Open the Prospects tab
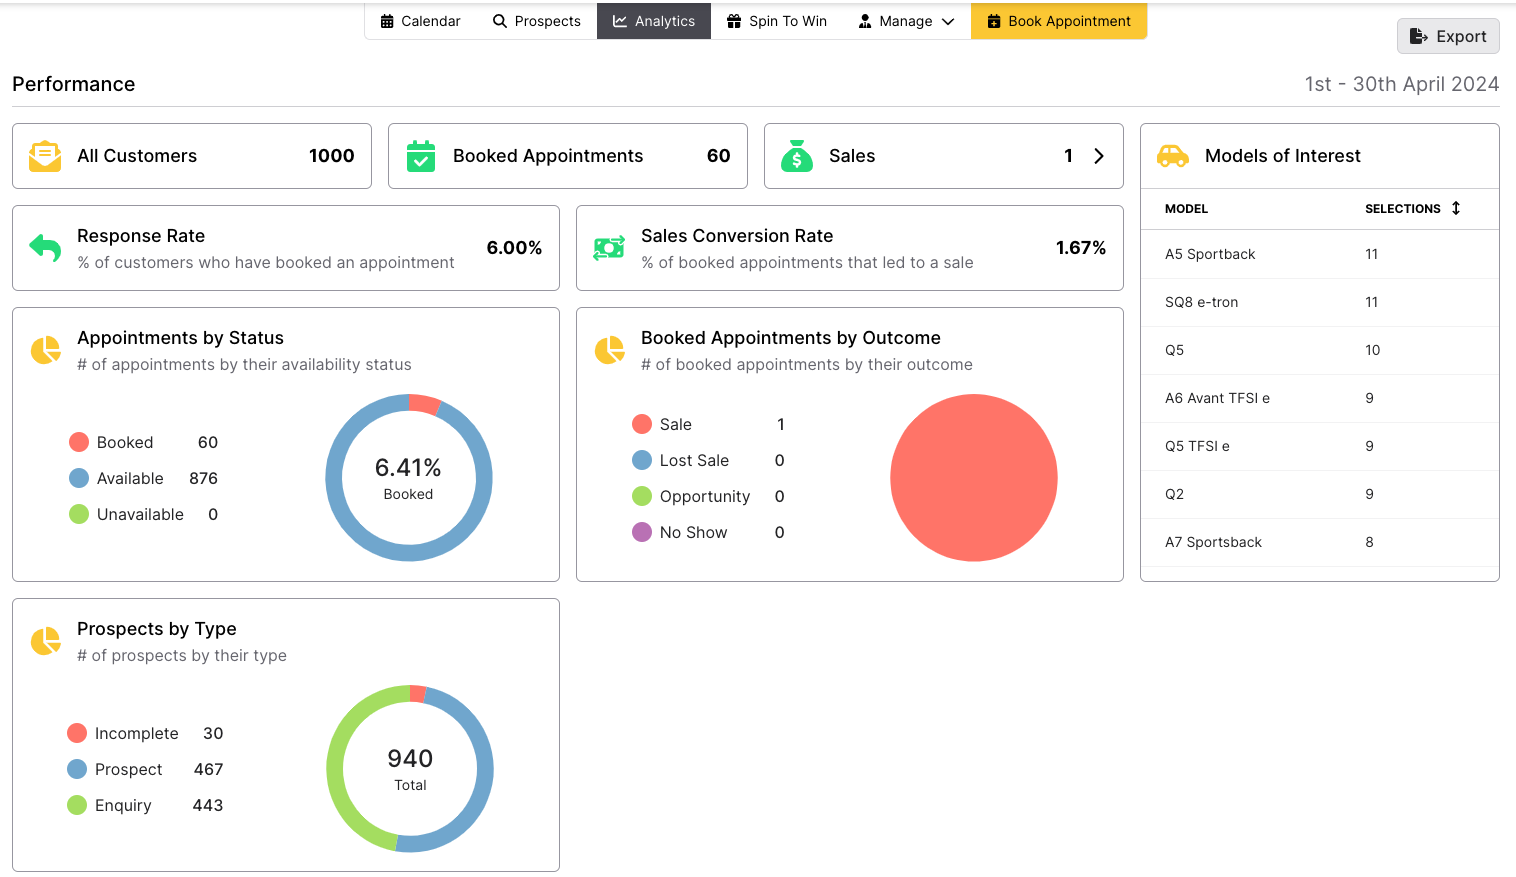Screen dimensions: 1516x877 (537, 21)
